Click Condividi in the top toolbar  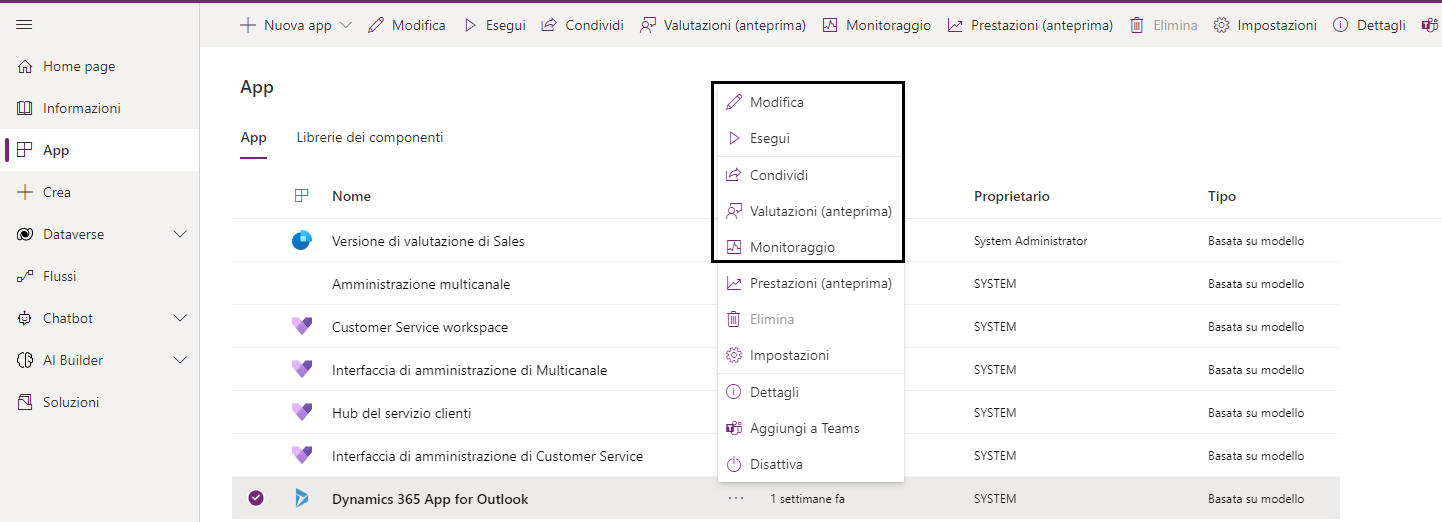[x=582, y=25]
